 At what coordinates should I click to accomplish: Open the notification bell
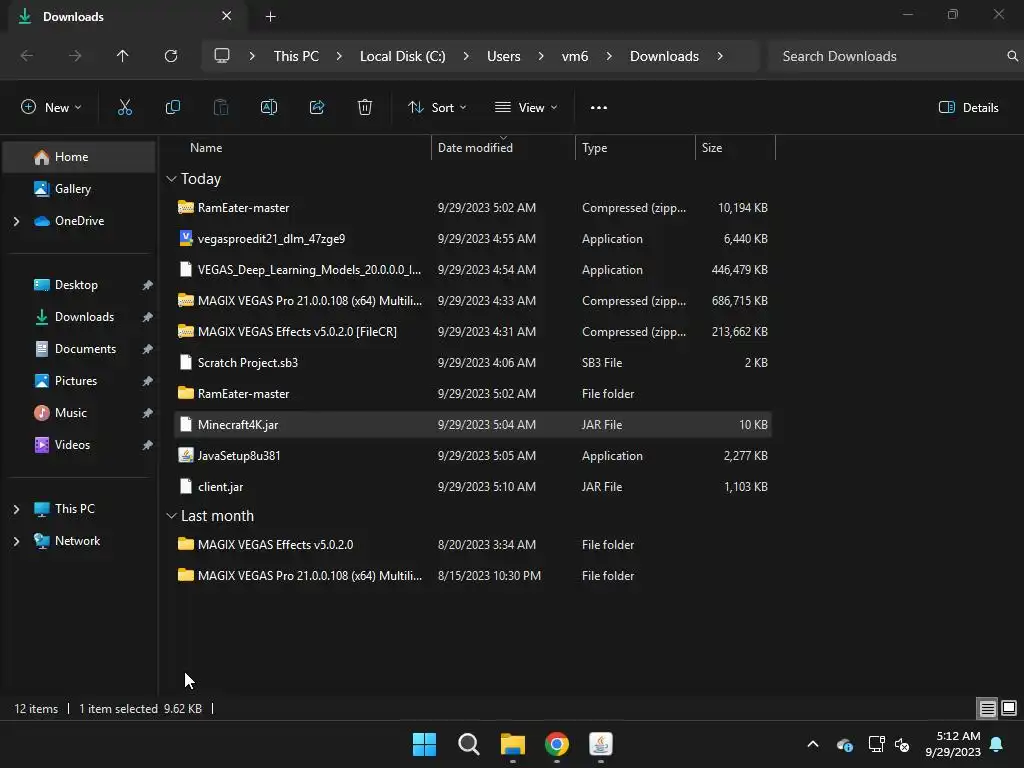pyautogui.click(x=997, y=744)
